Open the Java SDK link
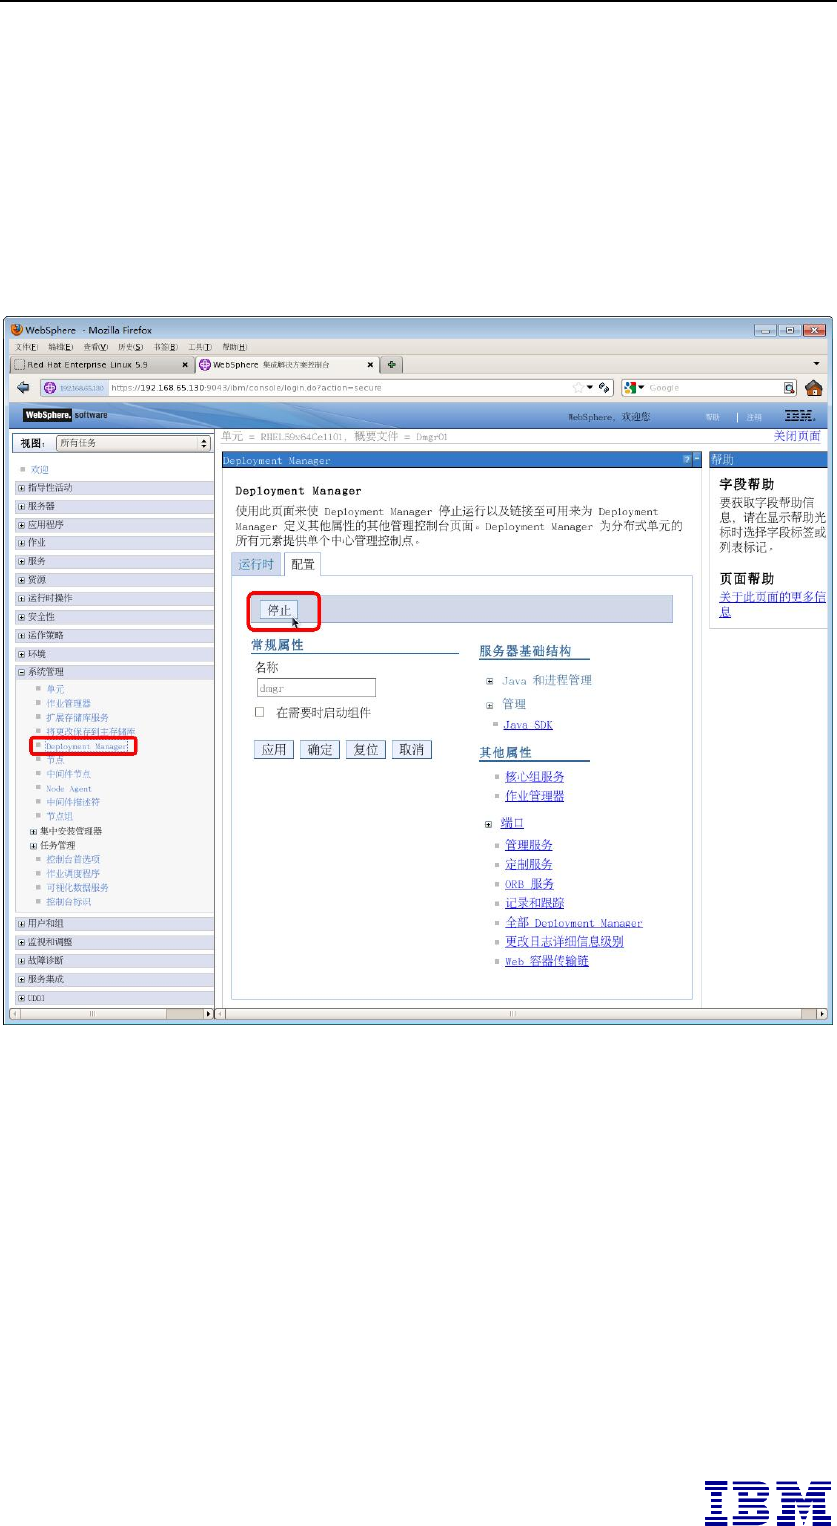The width and height of the screenshot is (837, 1526). [x=528, y=724]
